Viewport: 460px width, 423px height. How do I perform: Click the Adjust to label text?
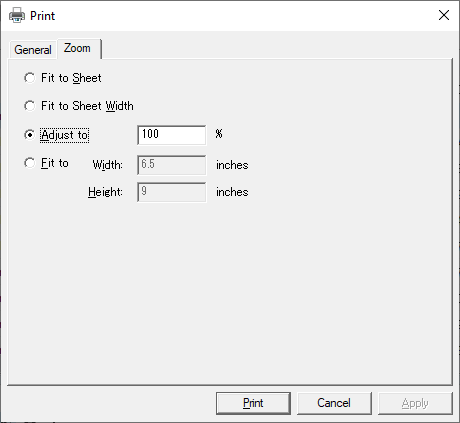(x=65, y=135)
